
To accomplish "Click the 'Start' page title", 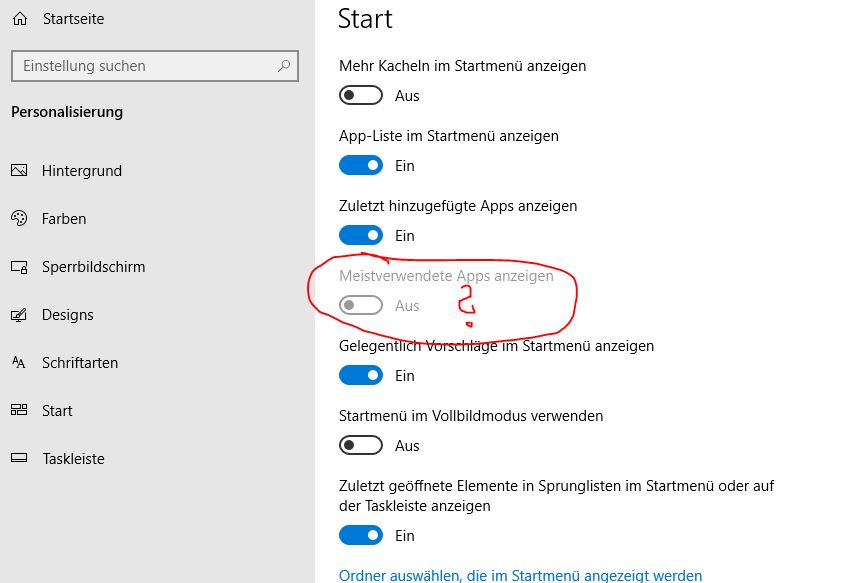I will click(x=365, y=19).
